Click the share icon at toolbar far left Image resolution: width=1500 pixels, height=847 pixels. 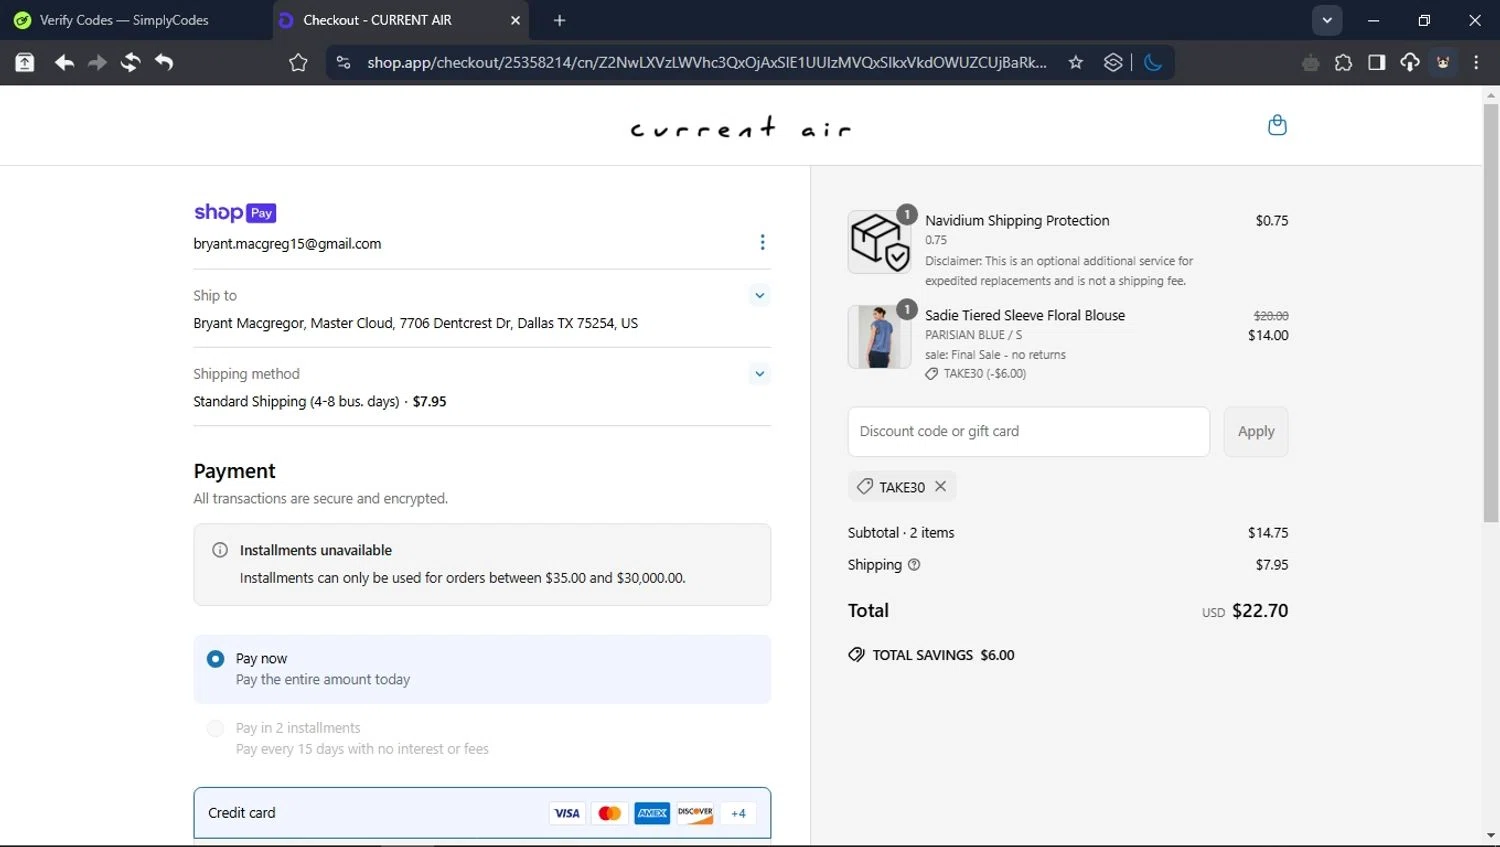[x=25, y=63]
